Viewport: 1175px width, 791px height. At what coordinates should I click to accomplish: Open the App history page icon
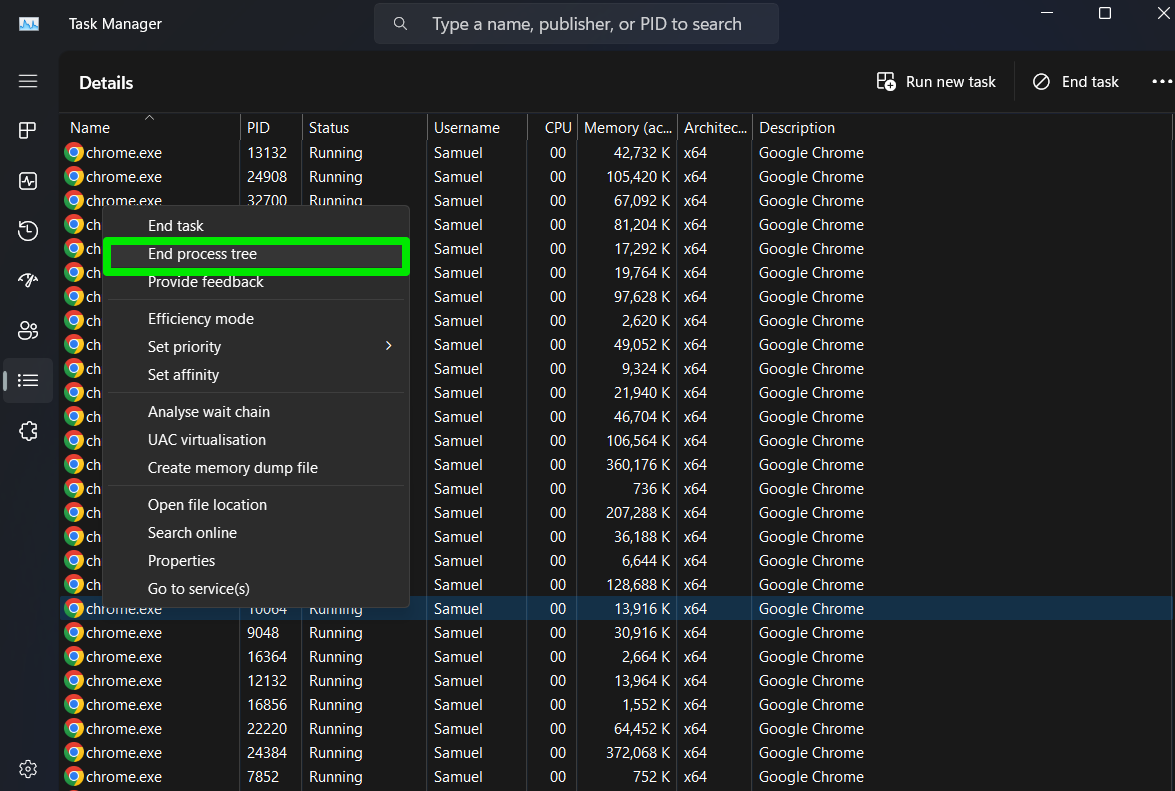(28, 231)
